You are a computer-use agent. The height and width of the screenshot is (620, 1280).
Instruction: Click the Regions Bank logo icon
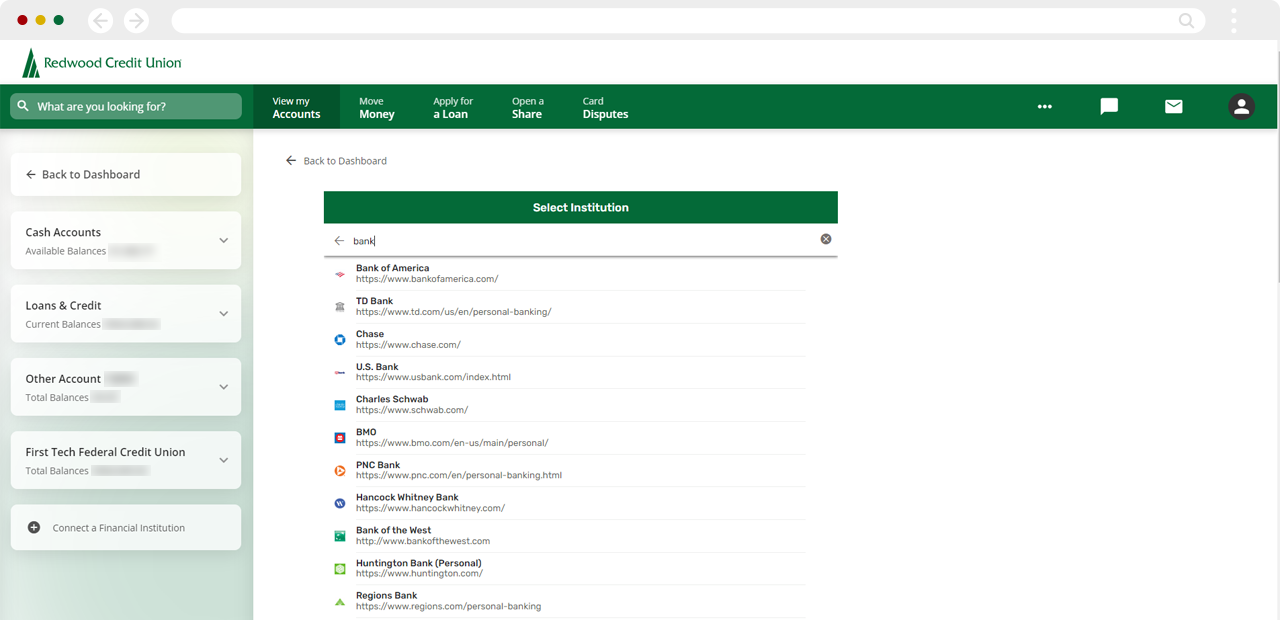point(340,601)
